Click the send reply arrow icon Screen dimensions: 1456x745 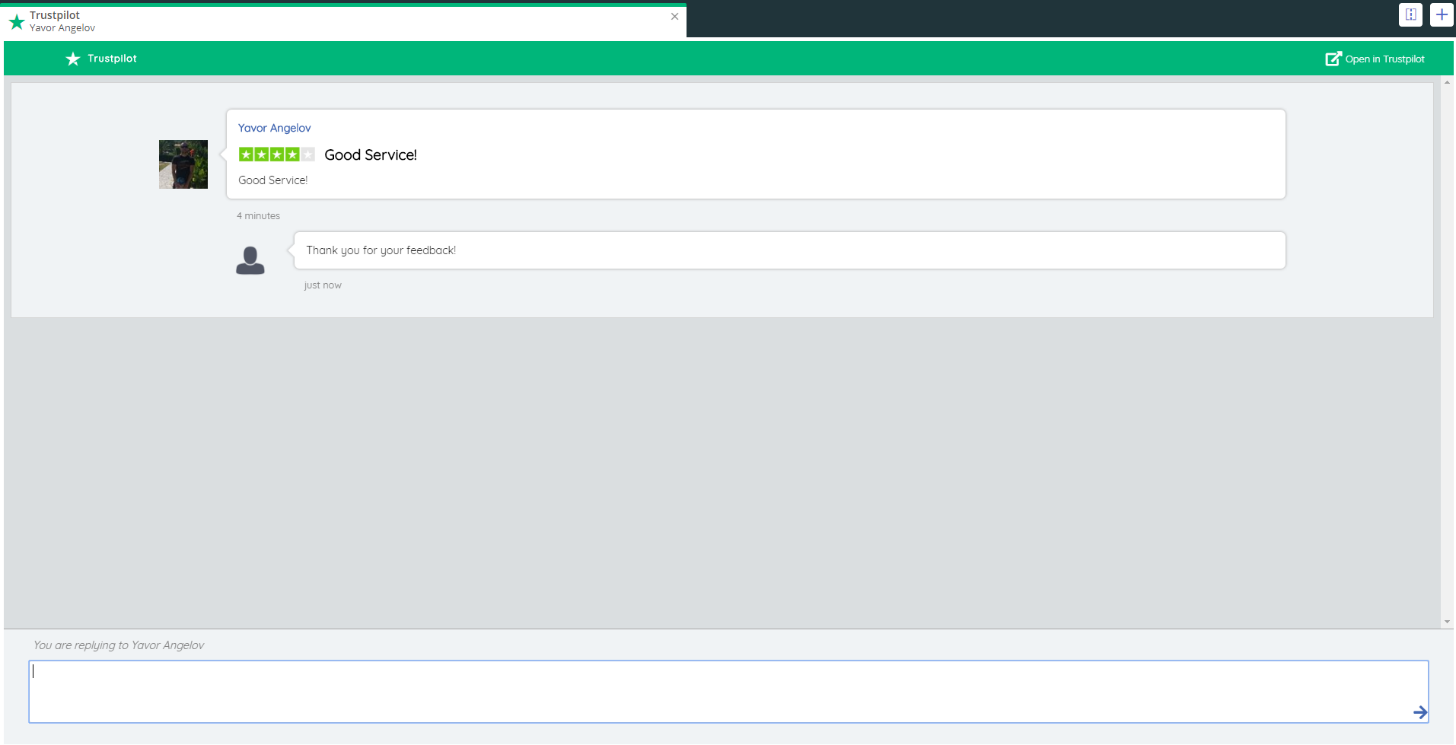pyautogui.click(x=1419, y=712)
